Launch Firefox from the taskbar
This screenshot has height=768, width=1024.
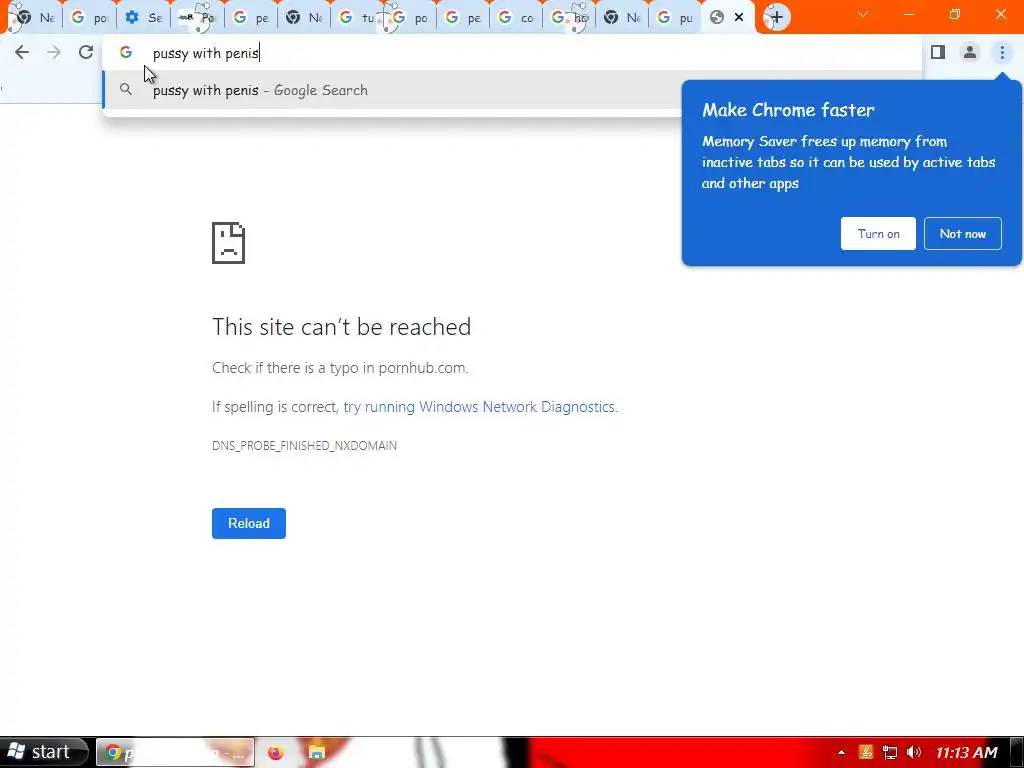(276, 753)
